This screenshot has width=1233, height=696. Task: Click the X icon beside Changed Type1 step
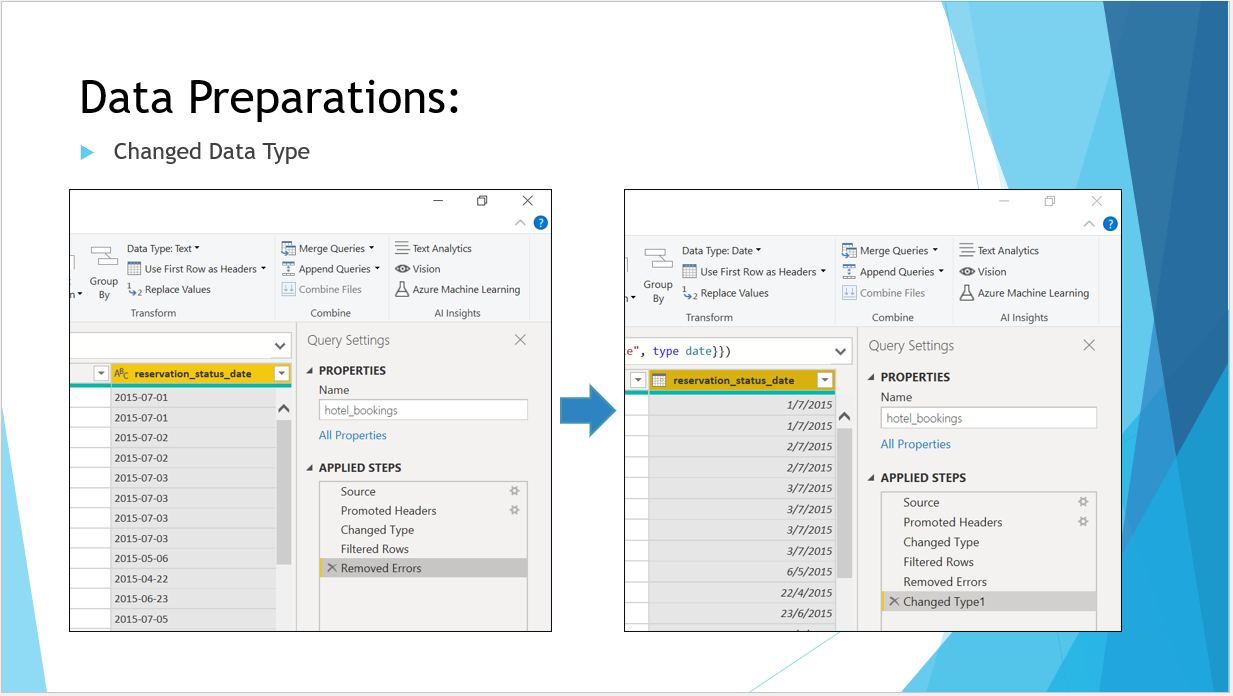click(x=893, y=602)
